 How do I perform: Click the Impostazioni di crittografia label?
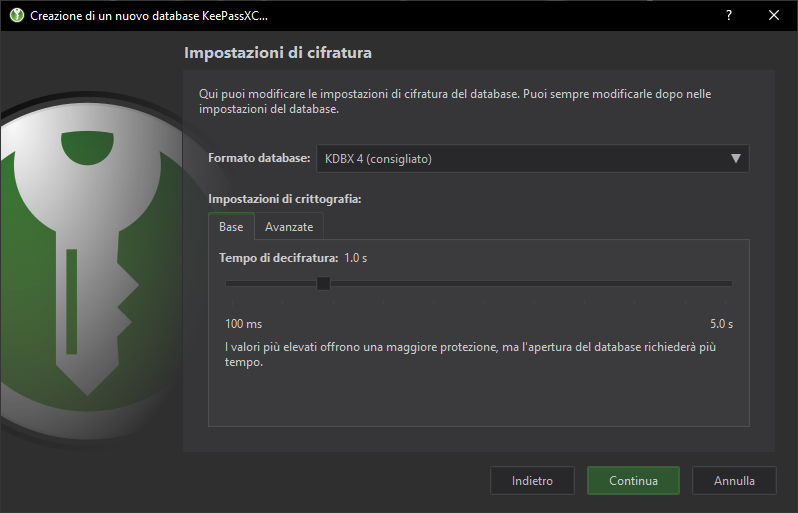click(x=284, y=199)
